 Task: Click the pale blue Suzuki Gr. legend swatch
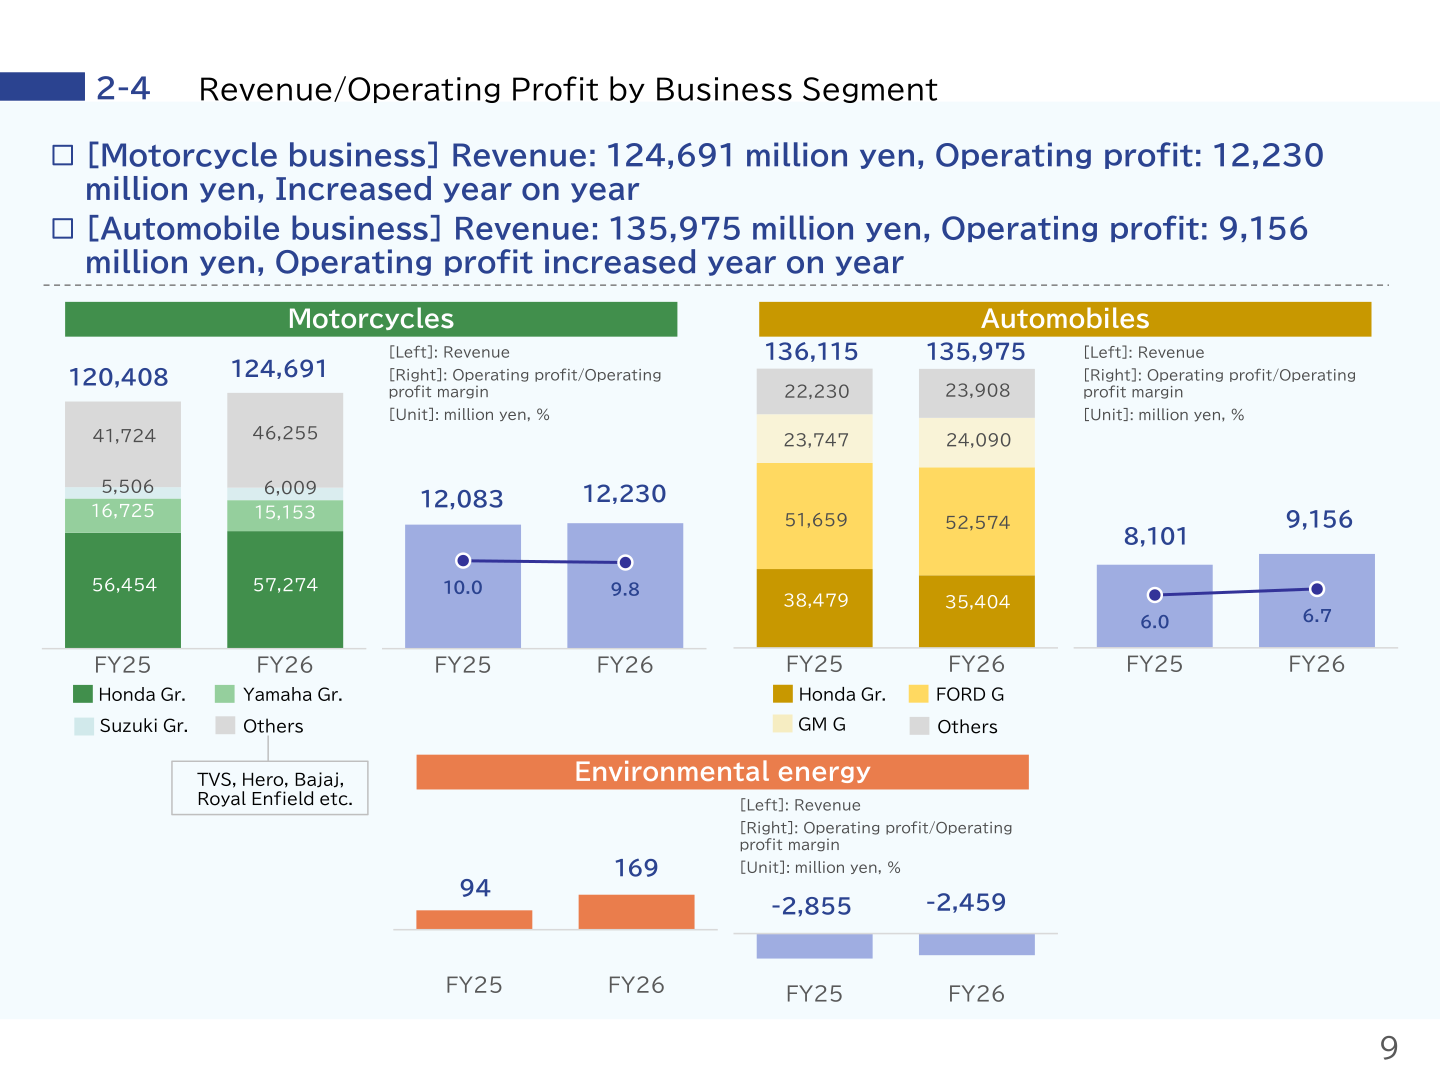(x=84, y=726)
